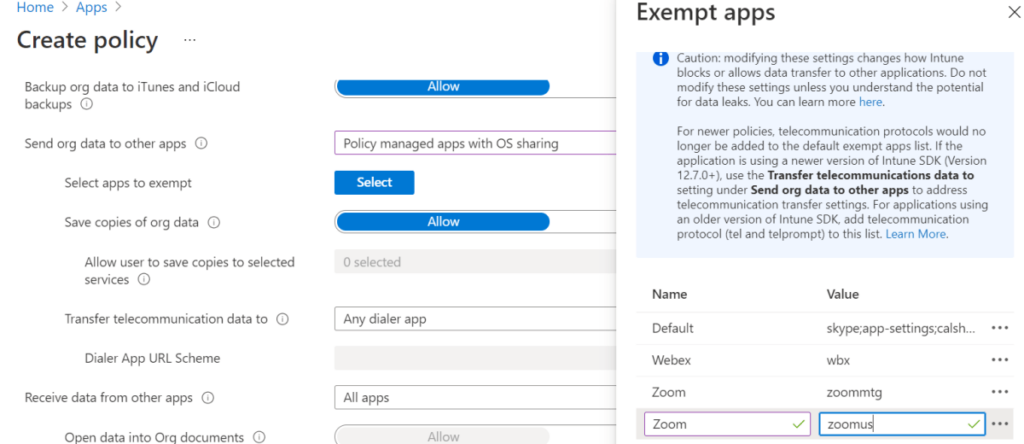The width and height of the screenshot is (1024, 444).
Task: Toggle Backup org data to iTunes Allow switch
Action: pyautogui.click(x=443, y=87)
